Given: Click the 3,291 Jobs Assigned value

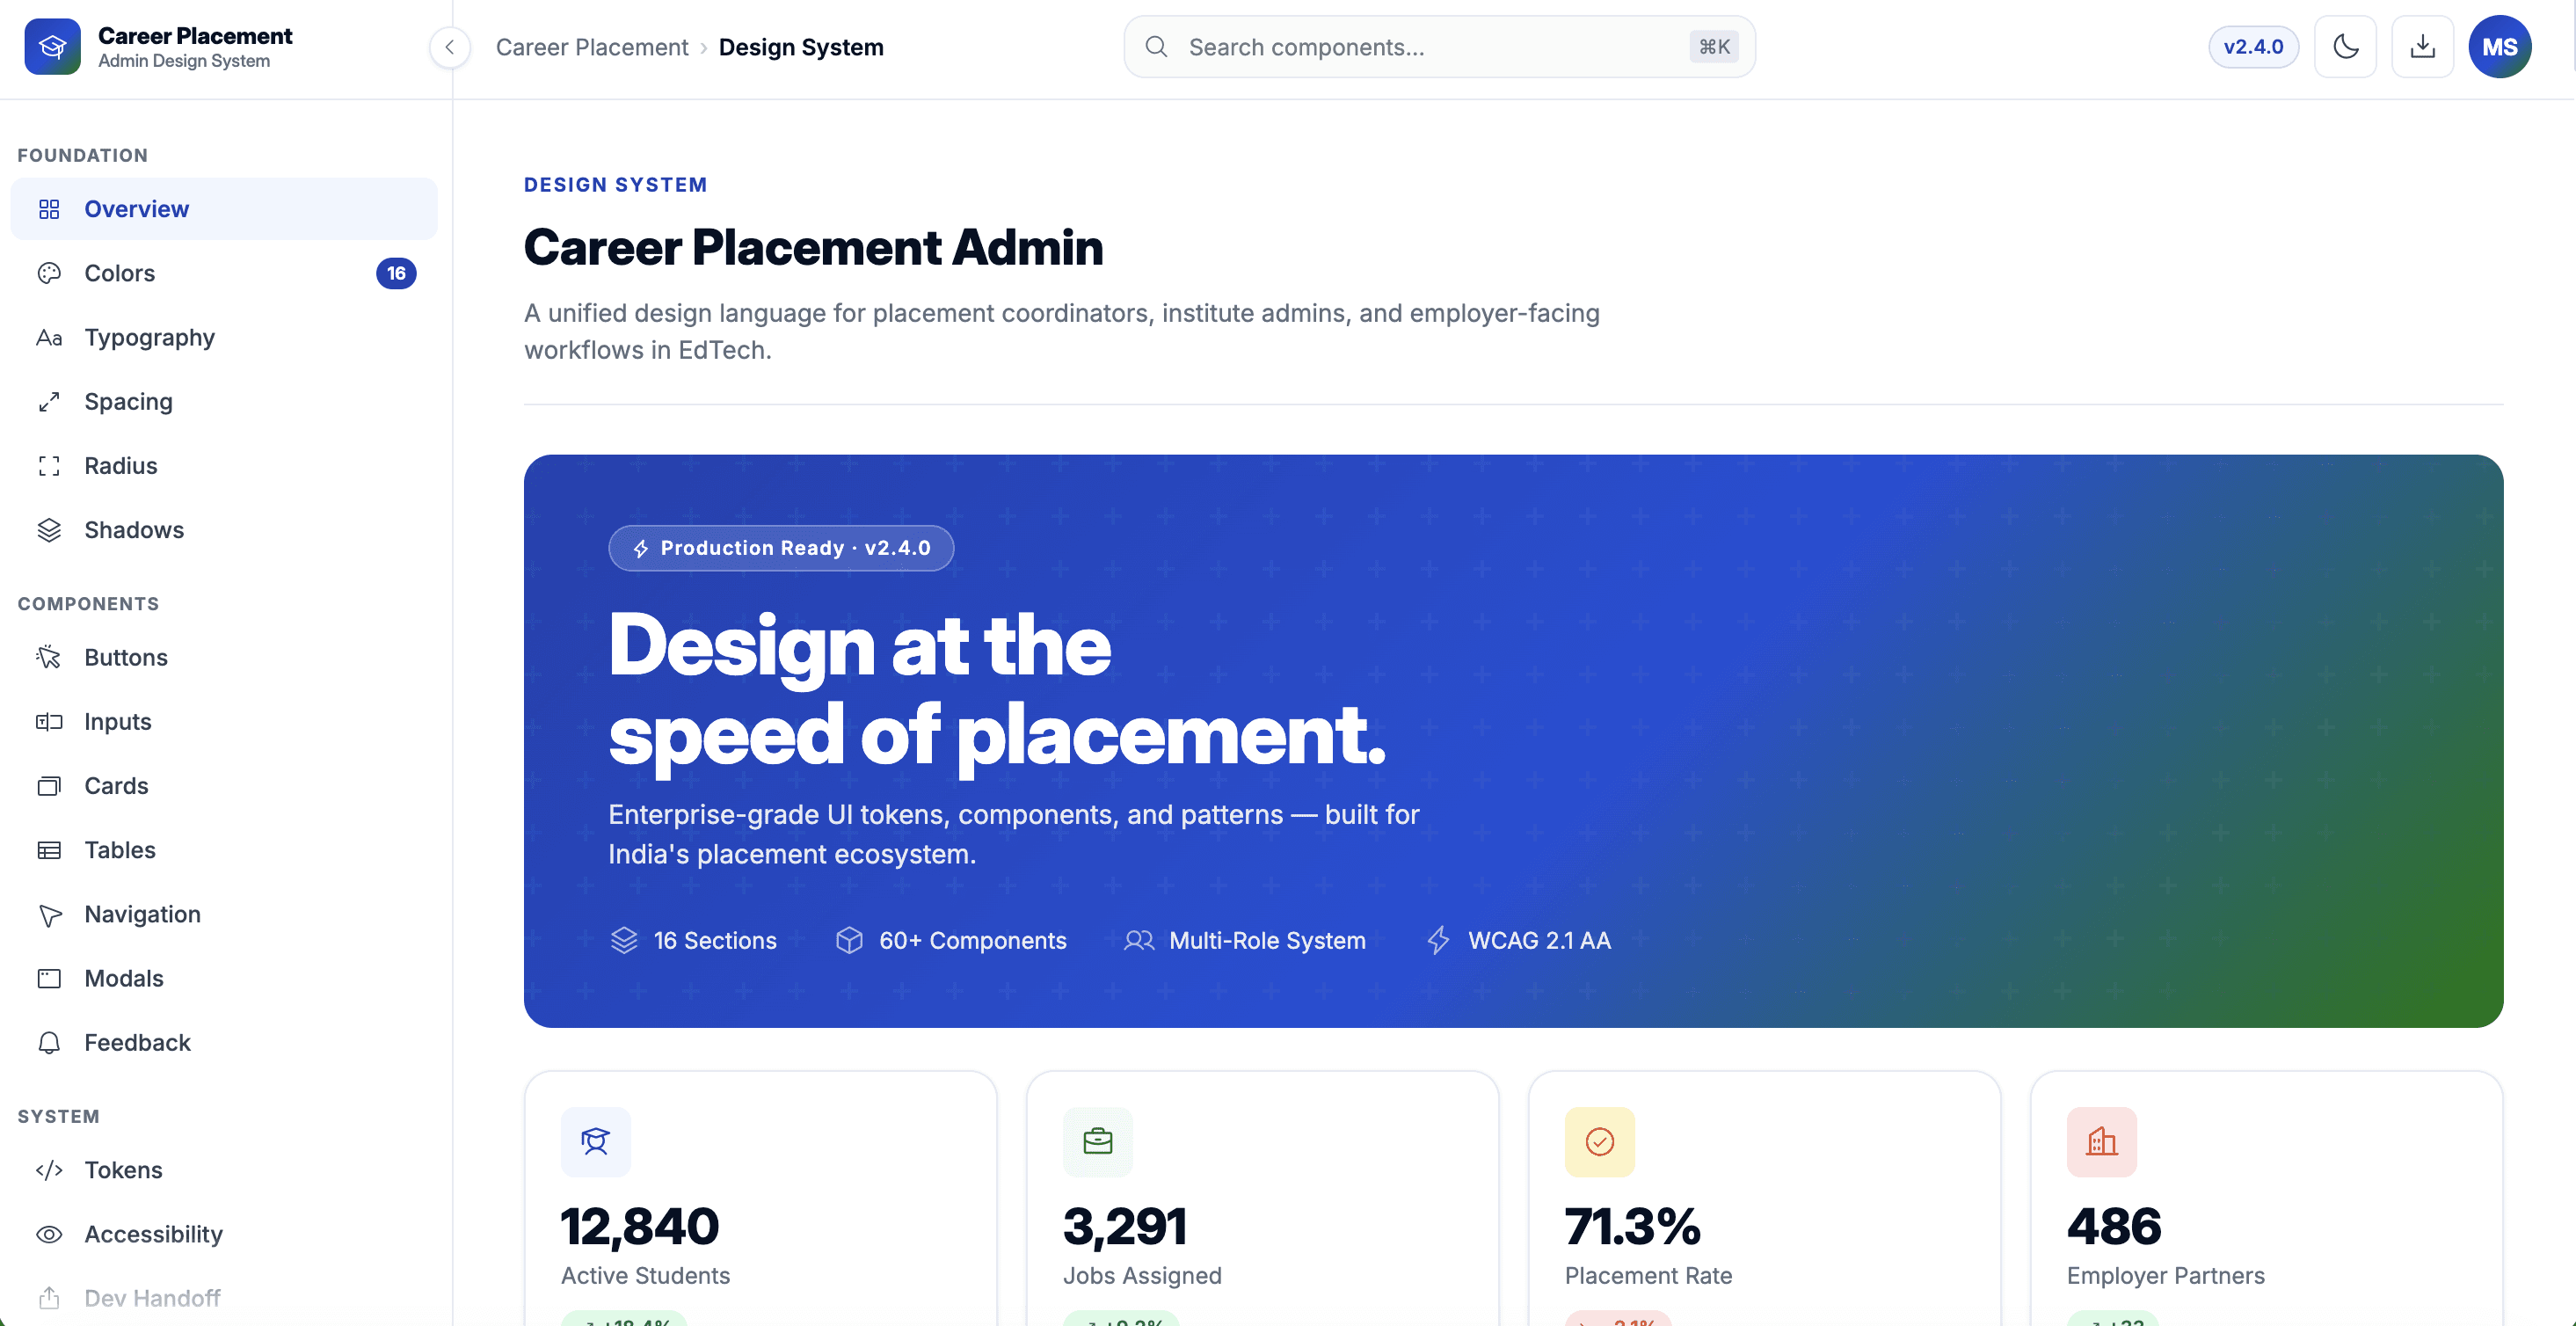Looking at the screenshot, I should [x=1125, y=1226].
